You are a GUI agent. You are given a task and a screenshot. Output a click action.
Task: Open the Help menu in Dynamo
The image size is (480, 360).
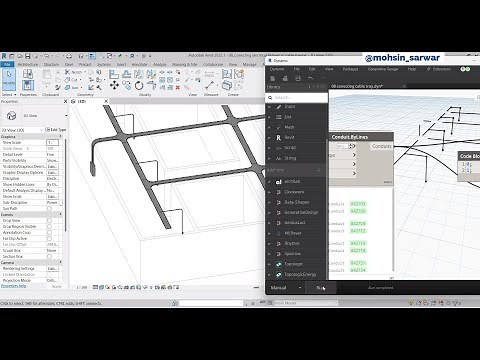pos(412,69)
